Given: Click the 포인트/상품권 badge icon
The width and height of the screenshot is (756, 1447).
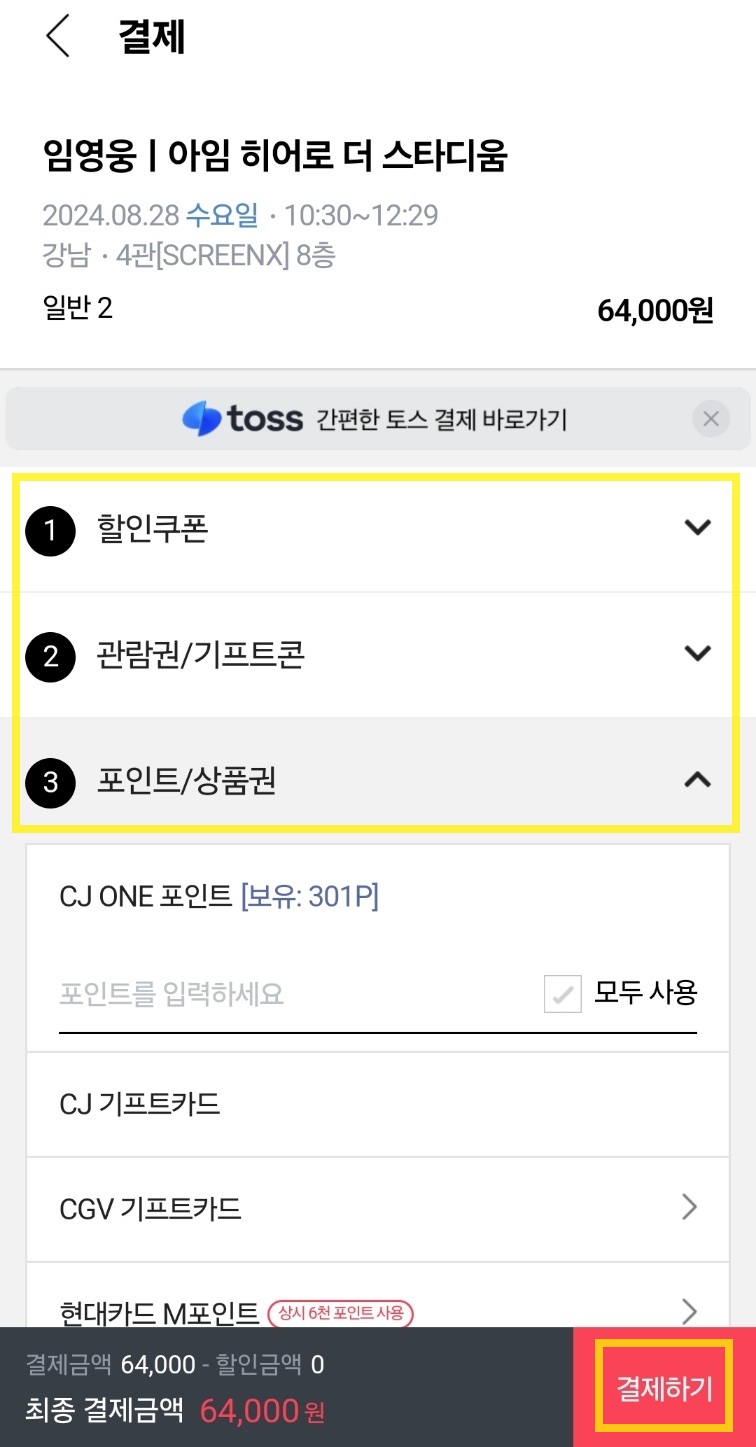Looking at the screenshot, I should (50, 783).
